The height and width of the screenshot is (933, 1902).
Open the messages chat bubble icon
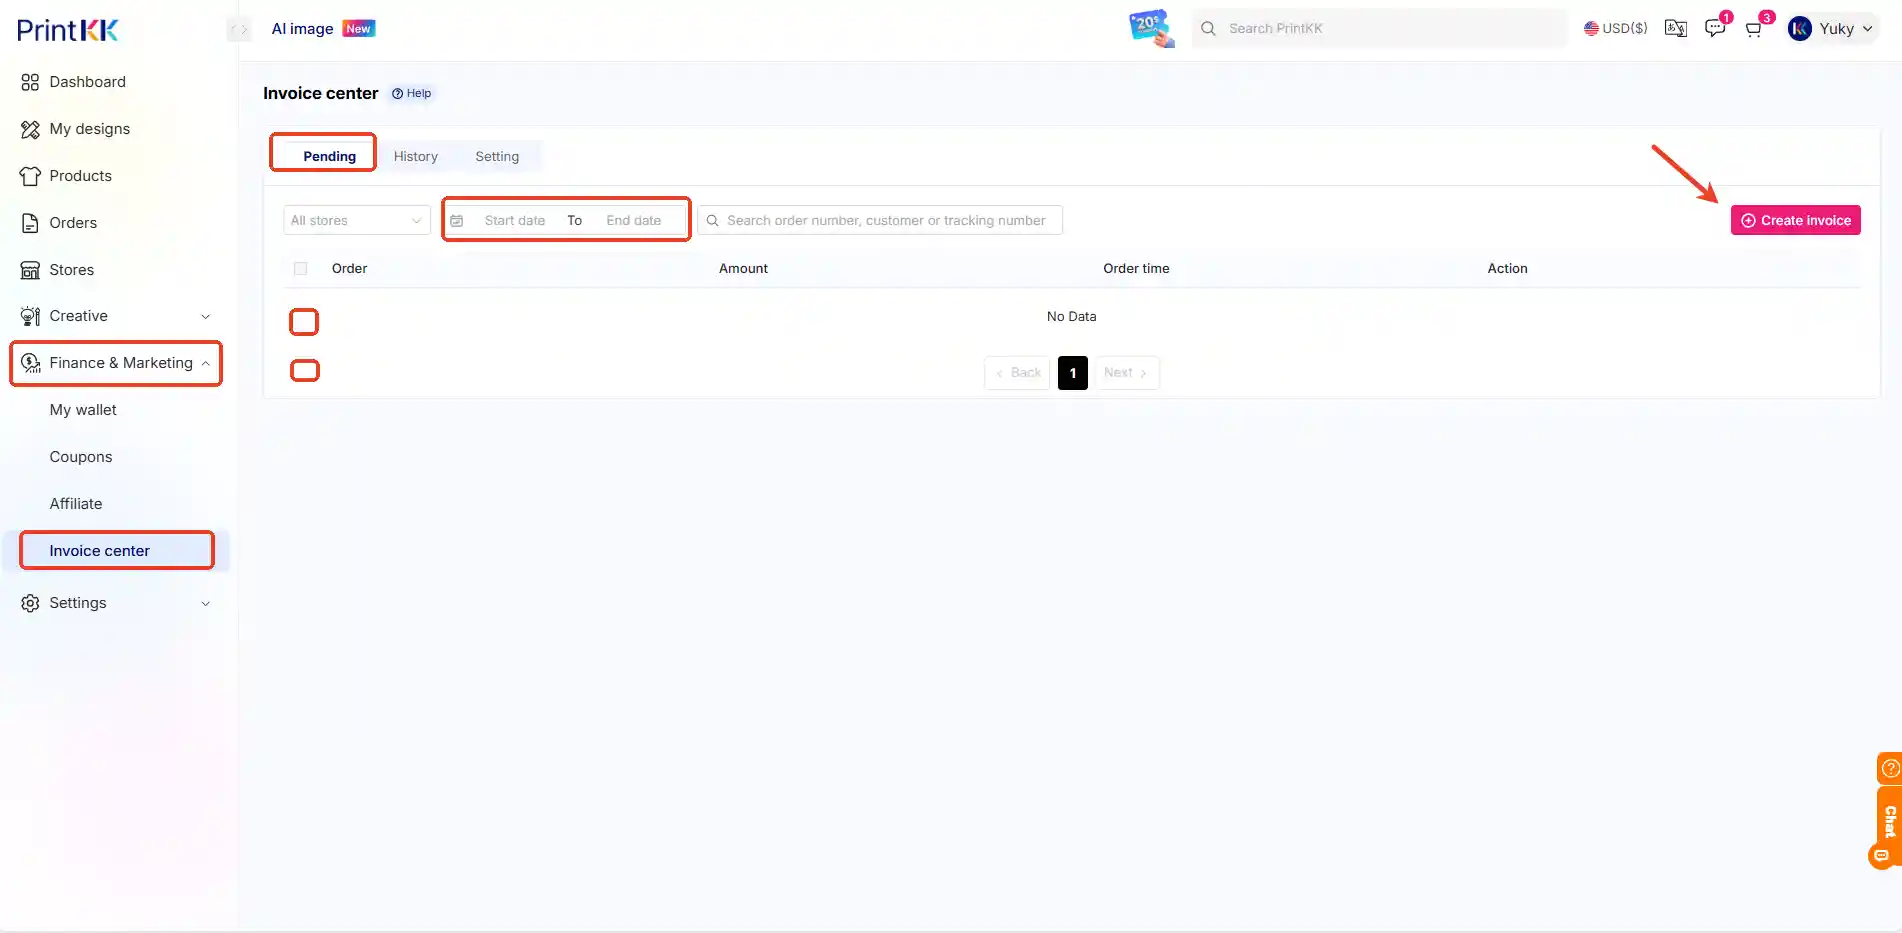tap(1714, 28)
